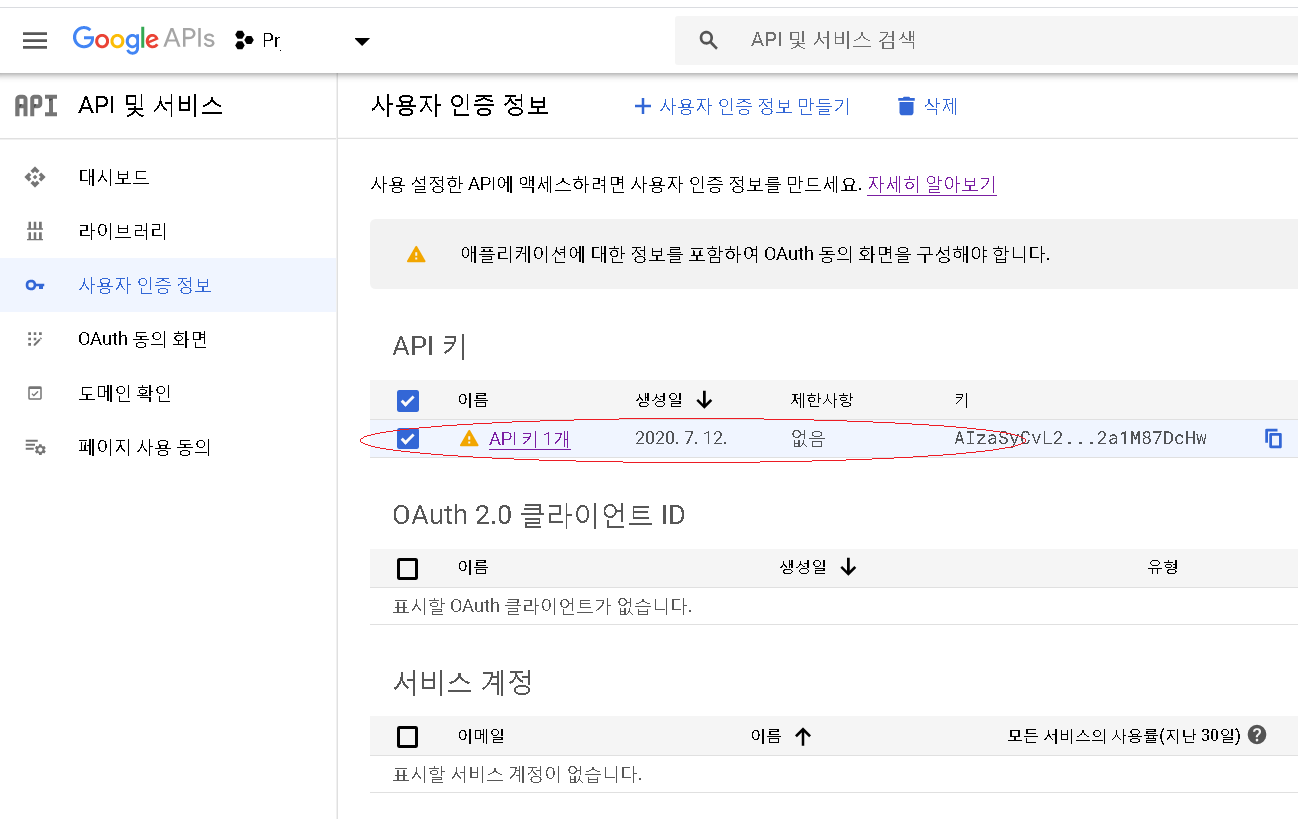Viewport: 1298px width, 819px height.
Task: Click 사용자 인증 정보 만들기 button
Action: (x=741, y=106)
